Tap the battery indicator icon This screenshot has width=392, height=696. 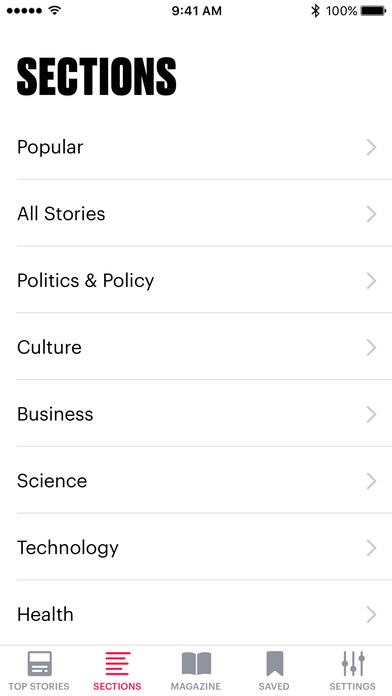(x=373, y=11)
